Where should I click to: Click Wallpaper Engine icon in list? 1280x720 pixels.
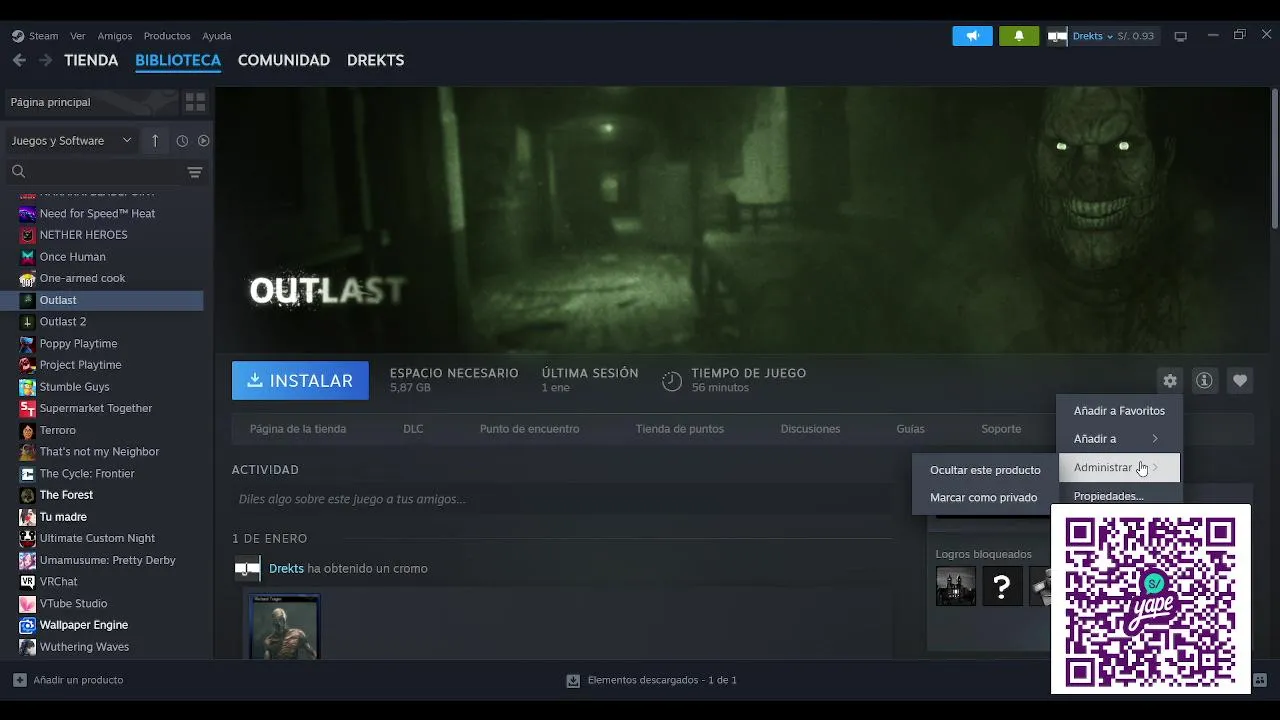pyautogui.click(x=28, y=625)
